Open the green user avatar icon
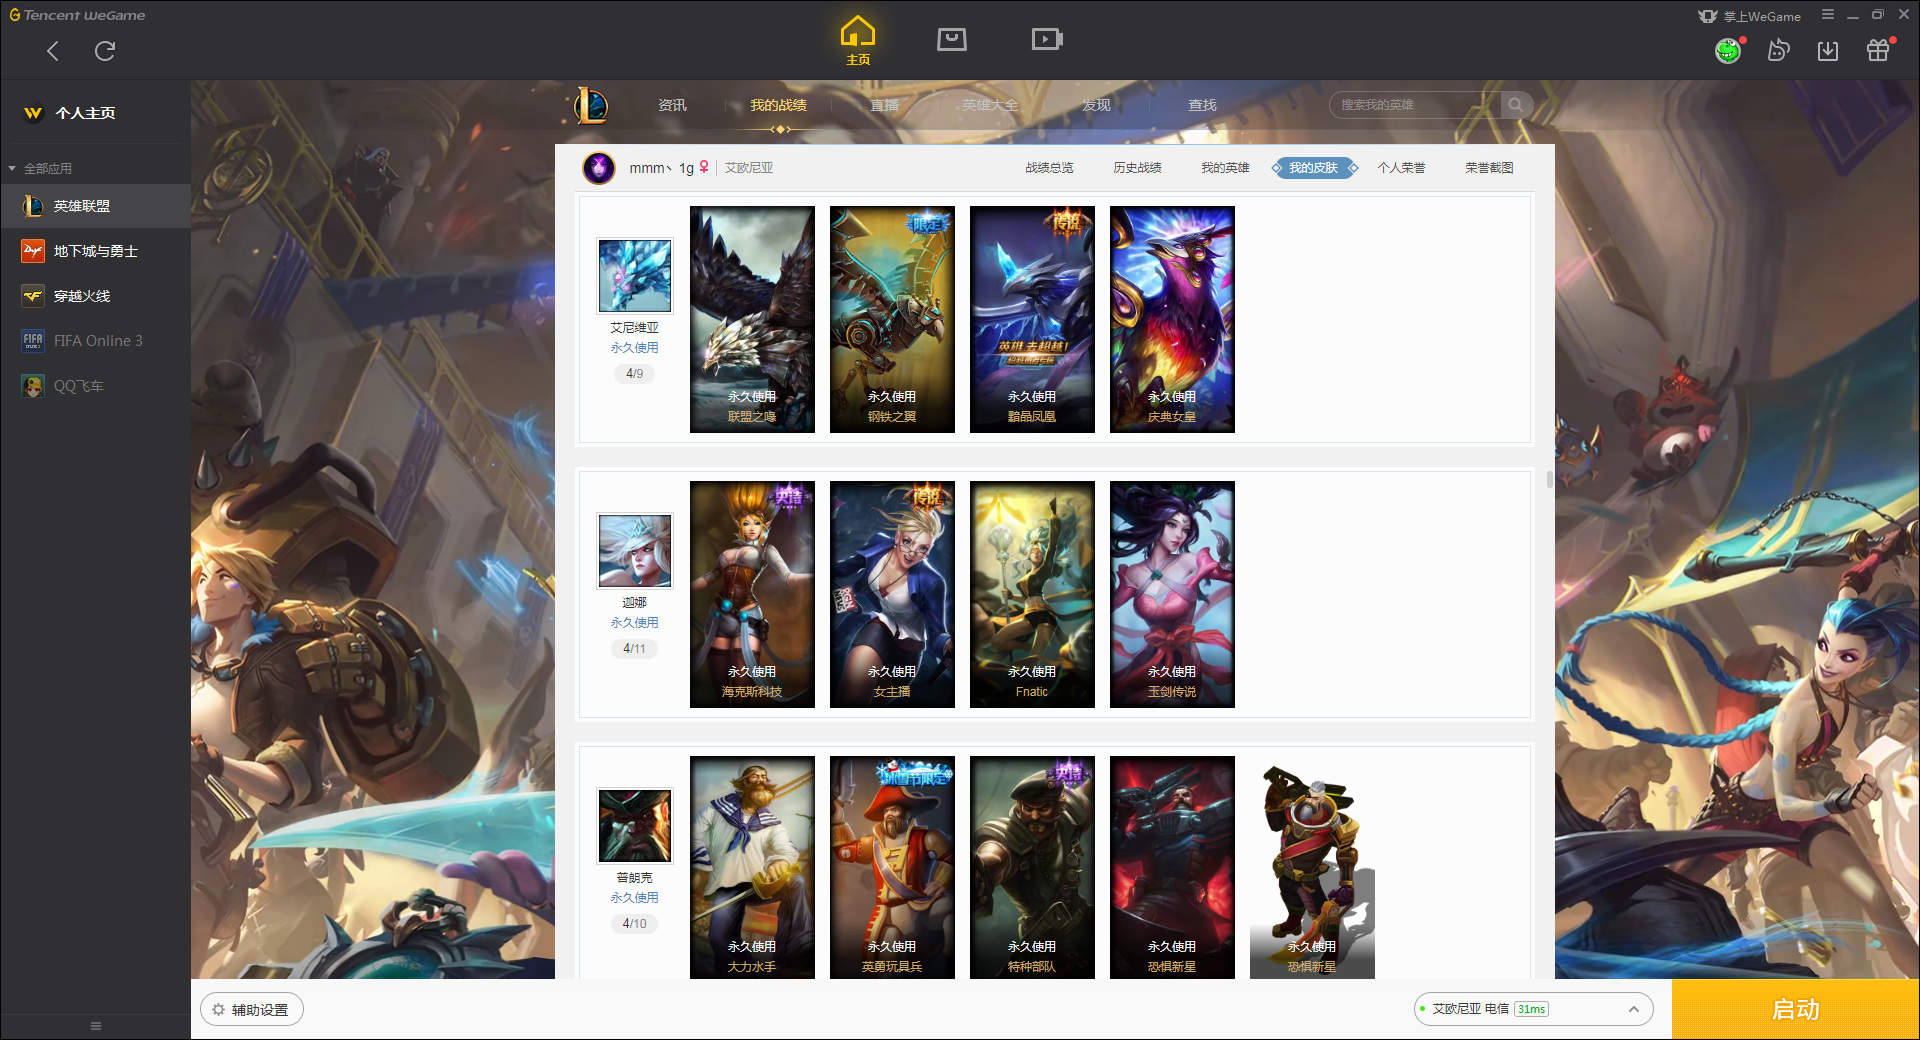 pos(1728,50)
